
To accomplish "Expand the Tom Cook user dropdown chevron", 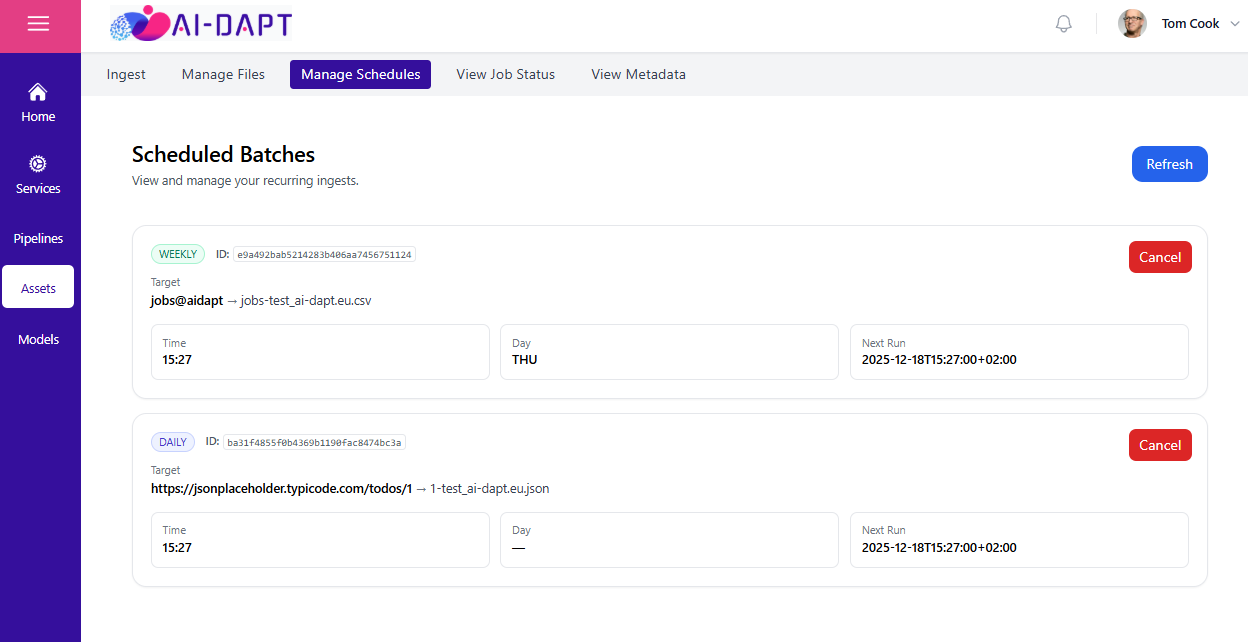I will tap(1234, 24).
